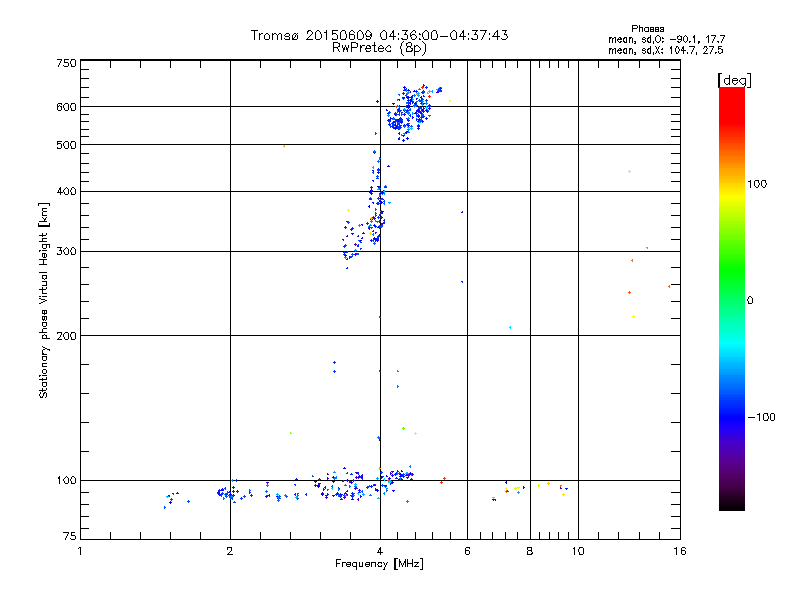Click the y-axis tick label '750'
This screenshot has height=600, width=800.
[66, 63]
